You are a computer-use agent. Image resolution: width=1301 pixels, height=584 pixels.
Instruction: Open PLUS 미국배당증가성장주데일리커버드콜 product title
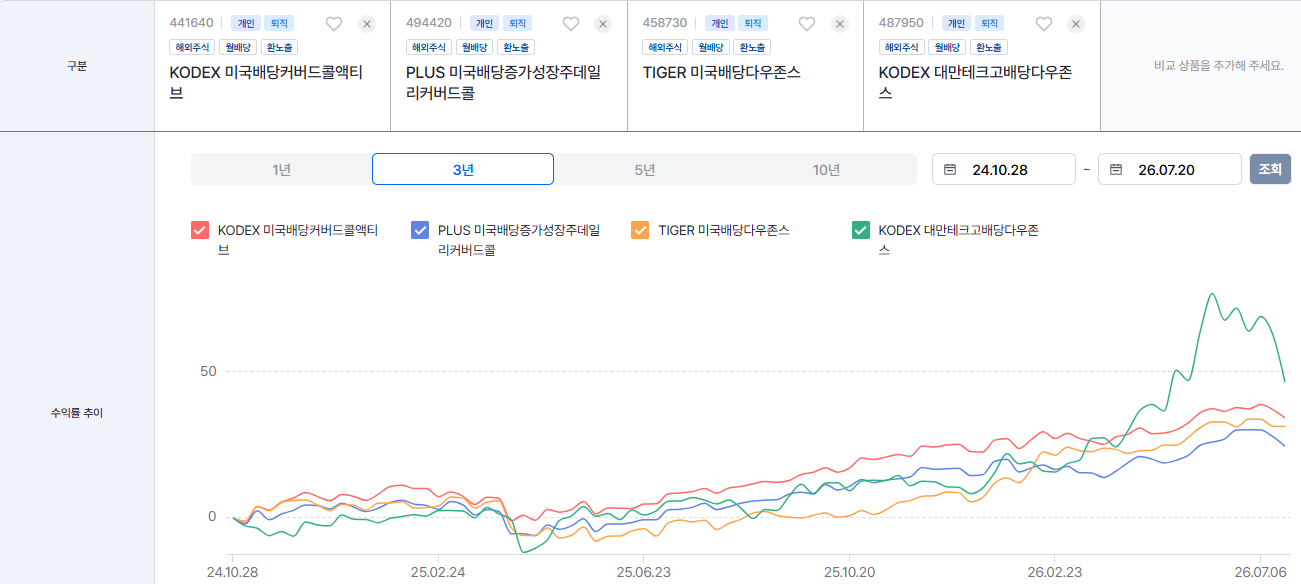(x=504, y=83)
